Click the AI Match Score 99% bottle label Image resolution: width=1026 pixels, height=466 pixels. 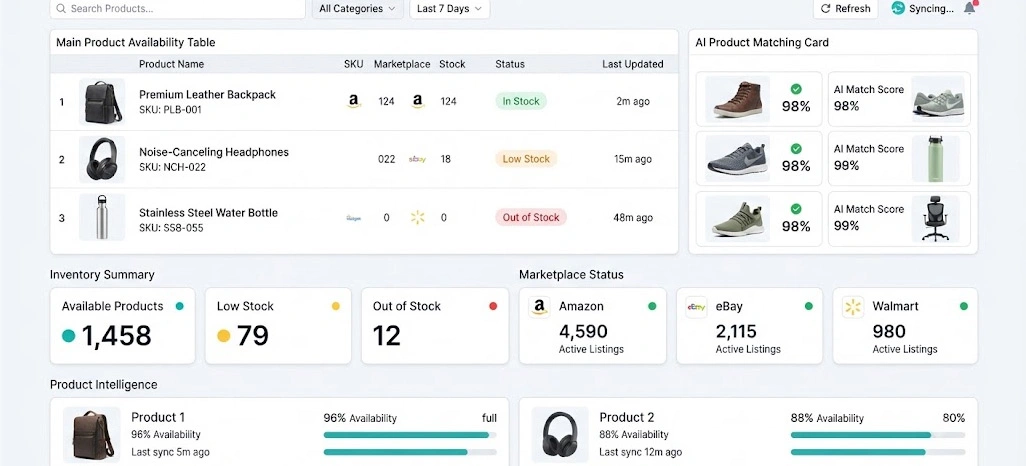[x=868, y=157]
